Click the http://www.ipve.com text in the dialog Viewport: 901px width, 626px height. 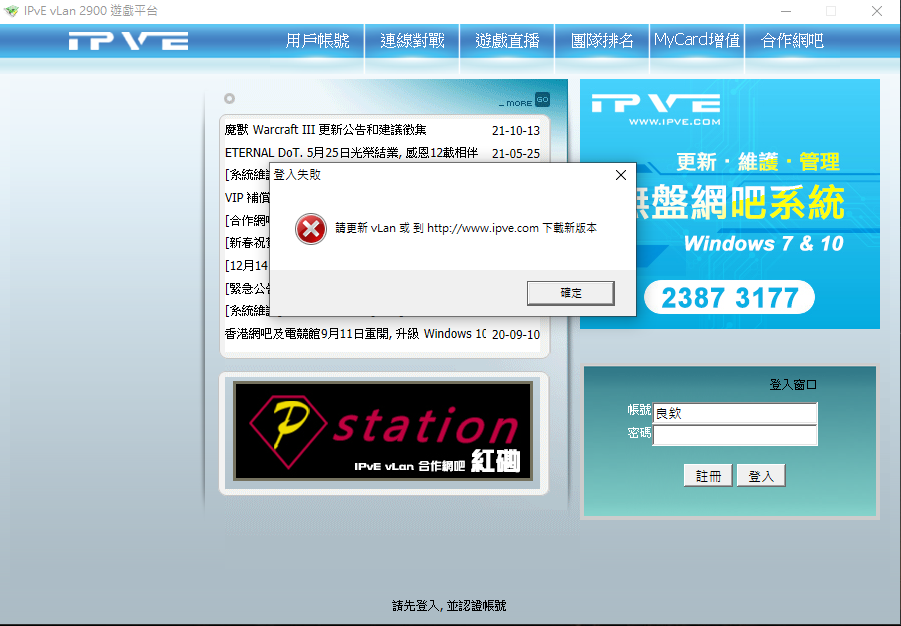coord(483,228)
